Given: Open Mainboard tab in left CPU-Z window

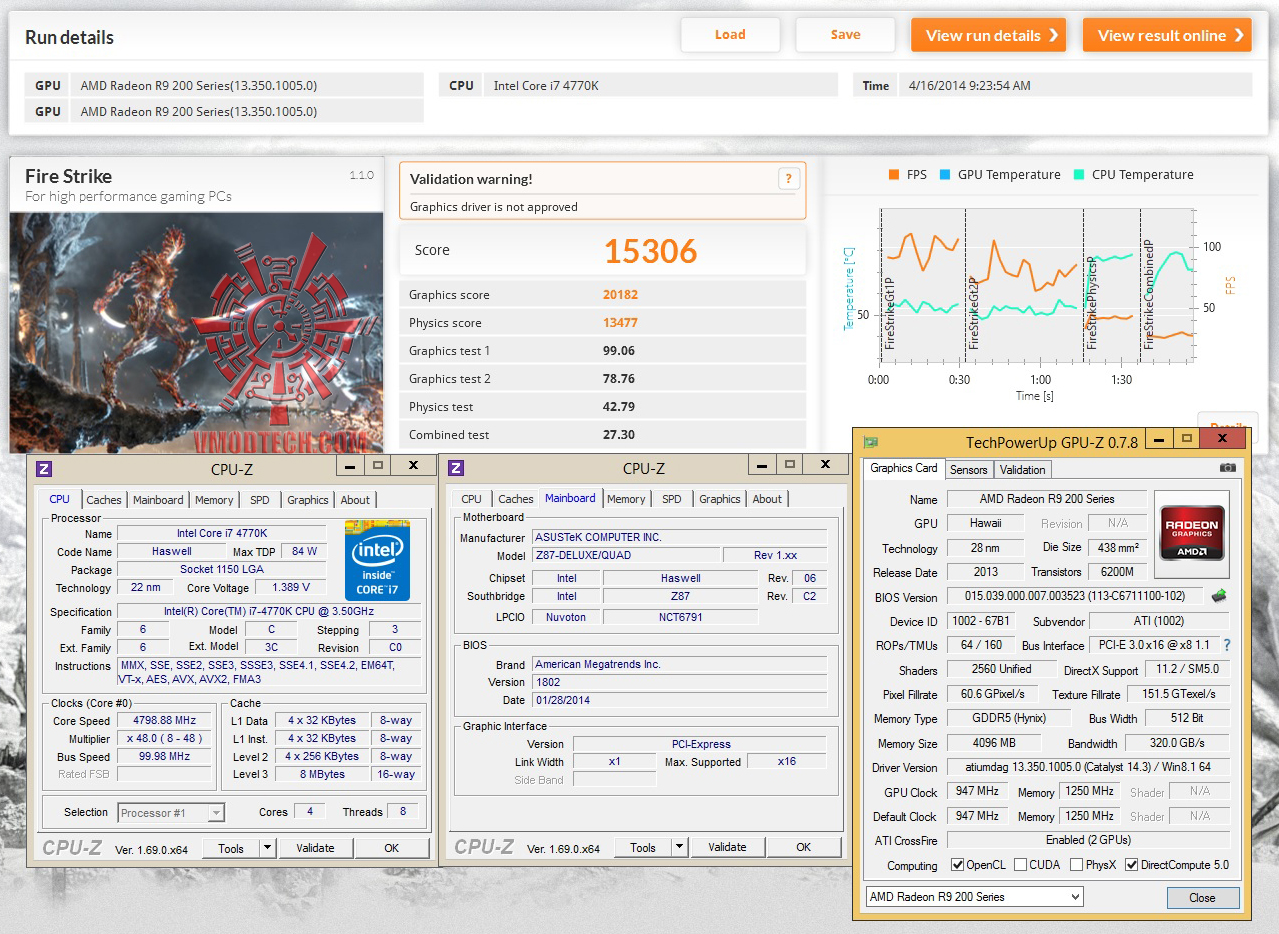Looking at the screenshot, I should click(158, 500).
